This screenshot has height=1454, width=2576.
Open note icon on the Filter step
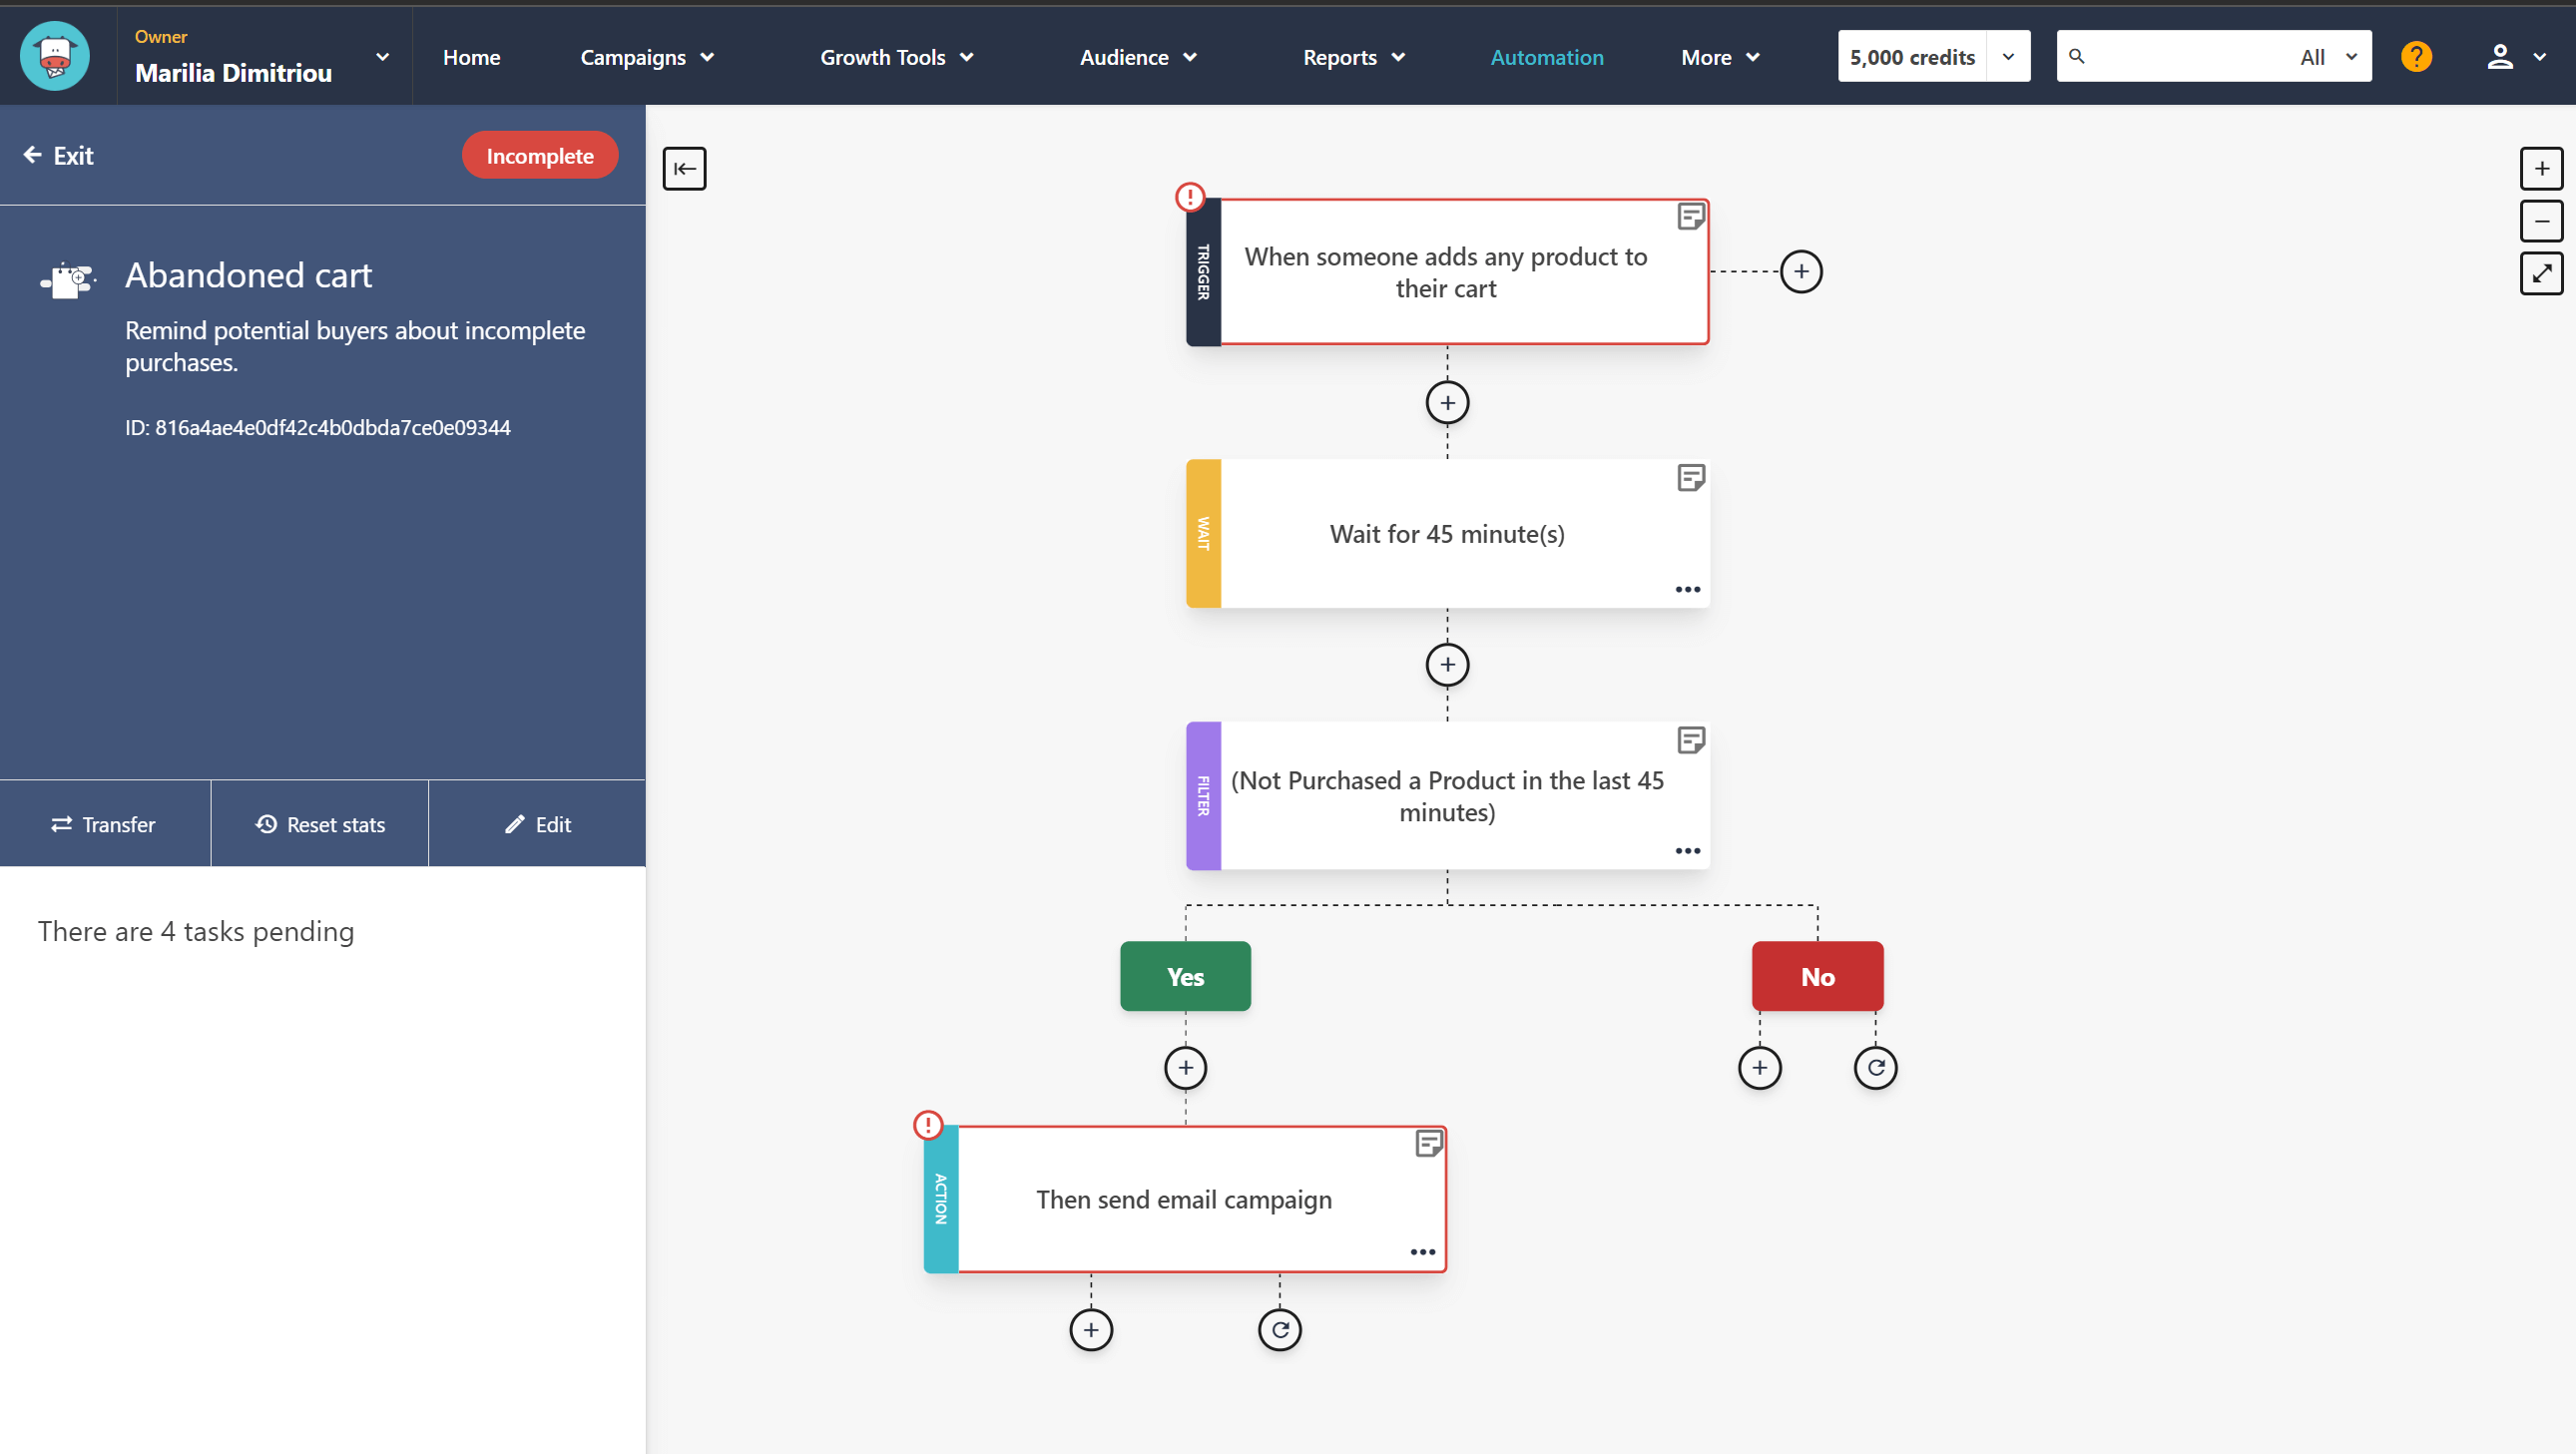pyautogui.click(x=1690, y=740)
